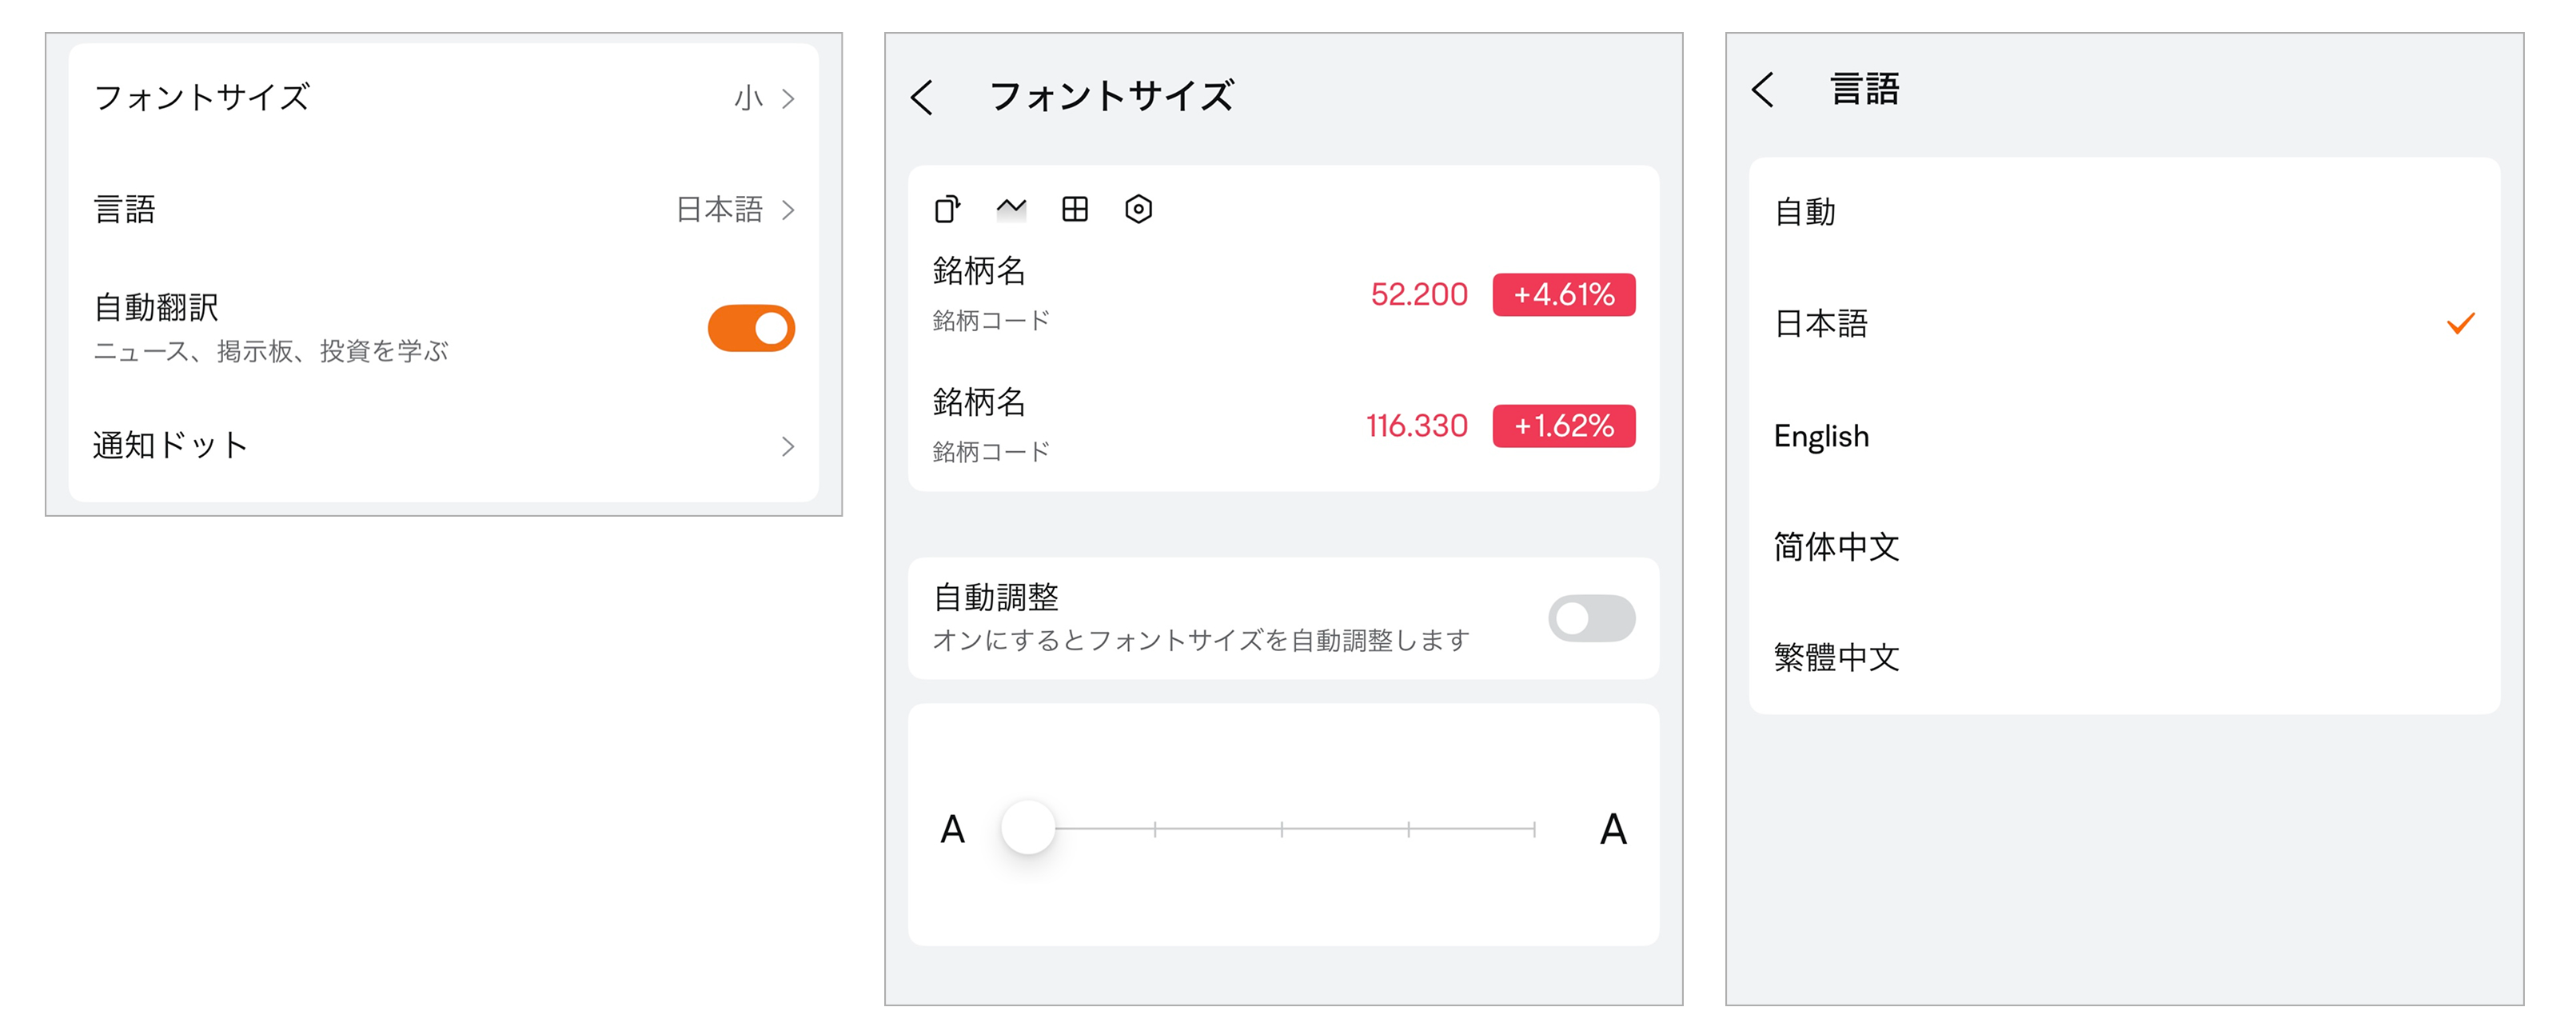This screenshot has width=2576, height=1035.
Task: Enable the 自動調整 switch
Action: [1591, 618]
